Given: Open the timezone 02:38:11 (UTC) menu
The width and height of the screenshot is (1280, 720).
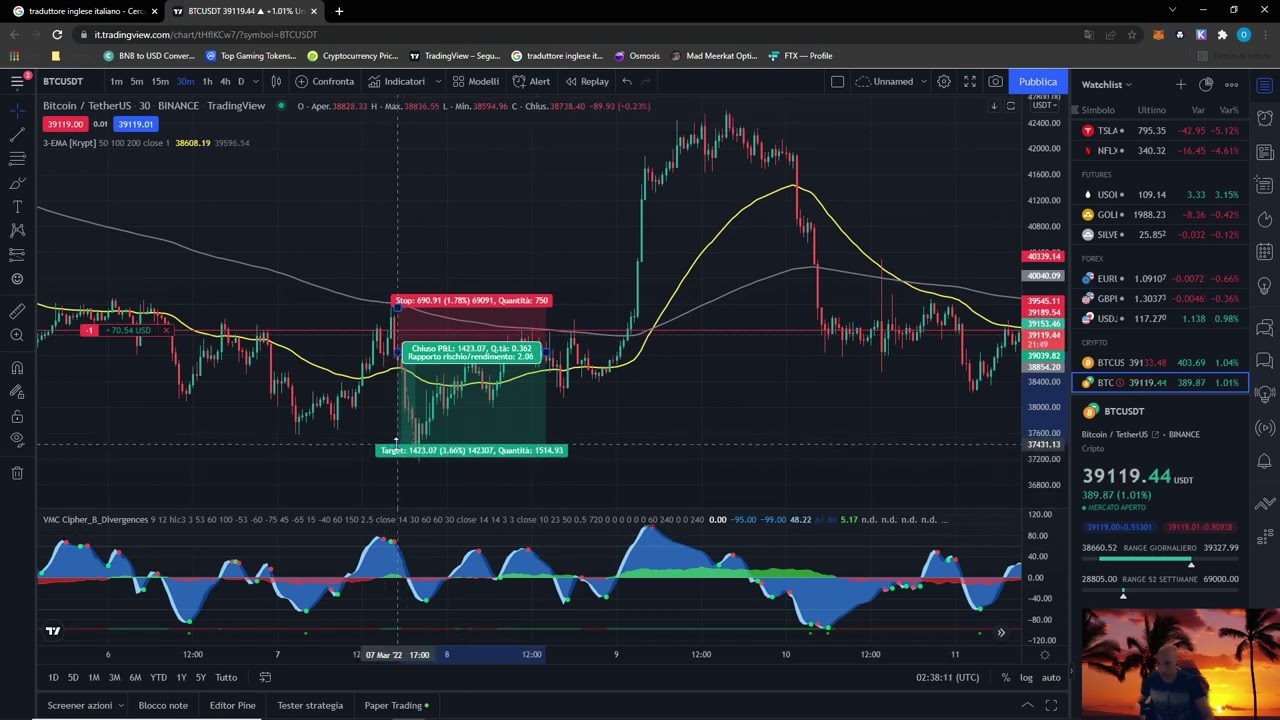Looking at the screenshot, I should 947,677.
